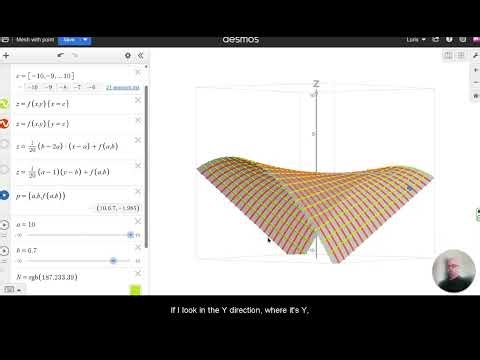Zoom out on the 3D graph
480x360 pixels.
(x=476, y=82)
